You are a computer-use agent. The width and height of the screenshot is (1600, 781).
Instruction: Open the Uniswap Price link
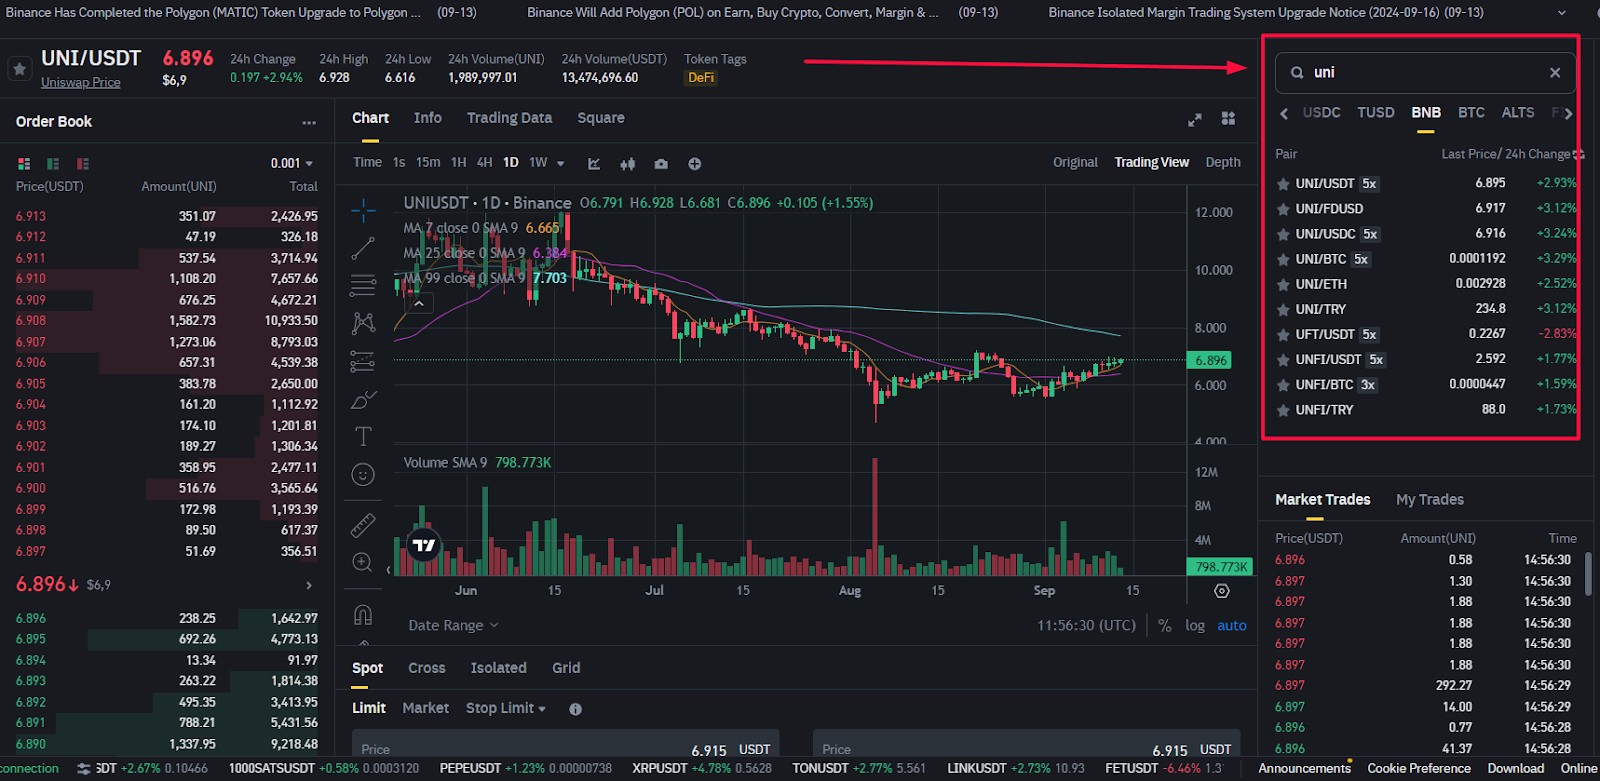click(81, 82)
